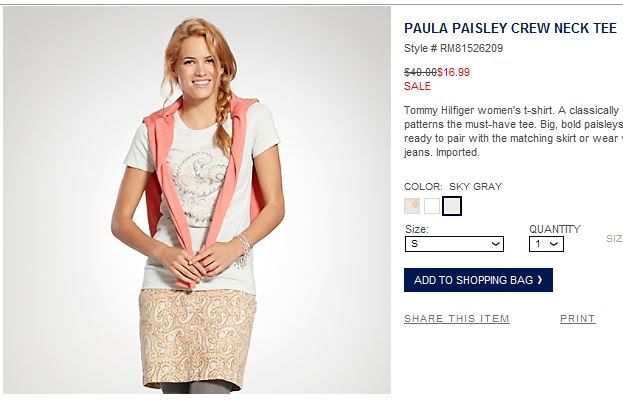This screenshot has width=623, height=400.
Task: Click the chevron arrow in the Quantity dropdown
Action: [554, 244]
